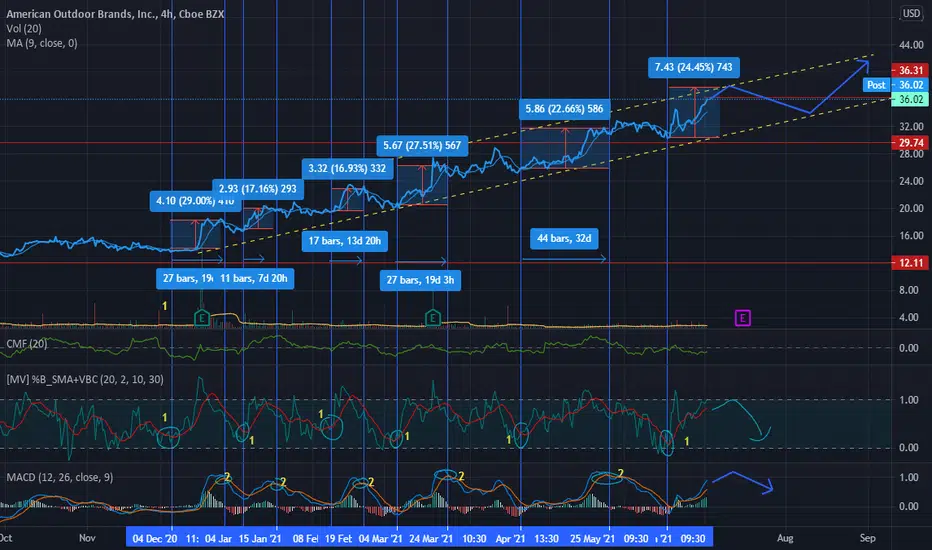The height and width of the screenshot is (550, 932).
Task: Click the 19 Feb date marker
Action: (x=338, y=539)
